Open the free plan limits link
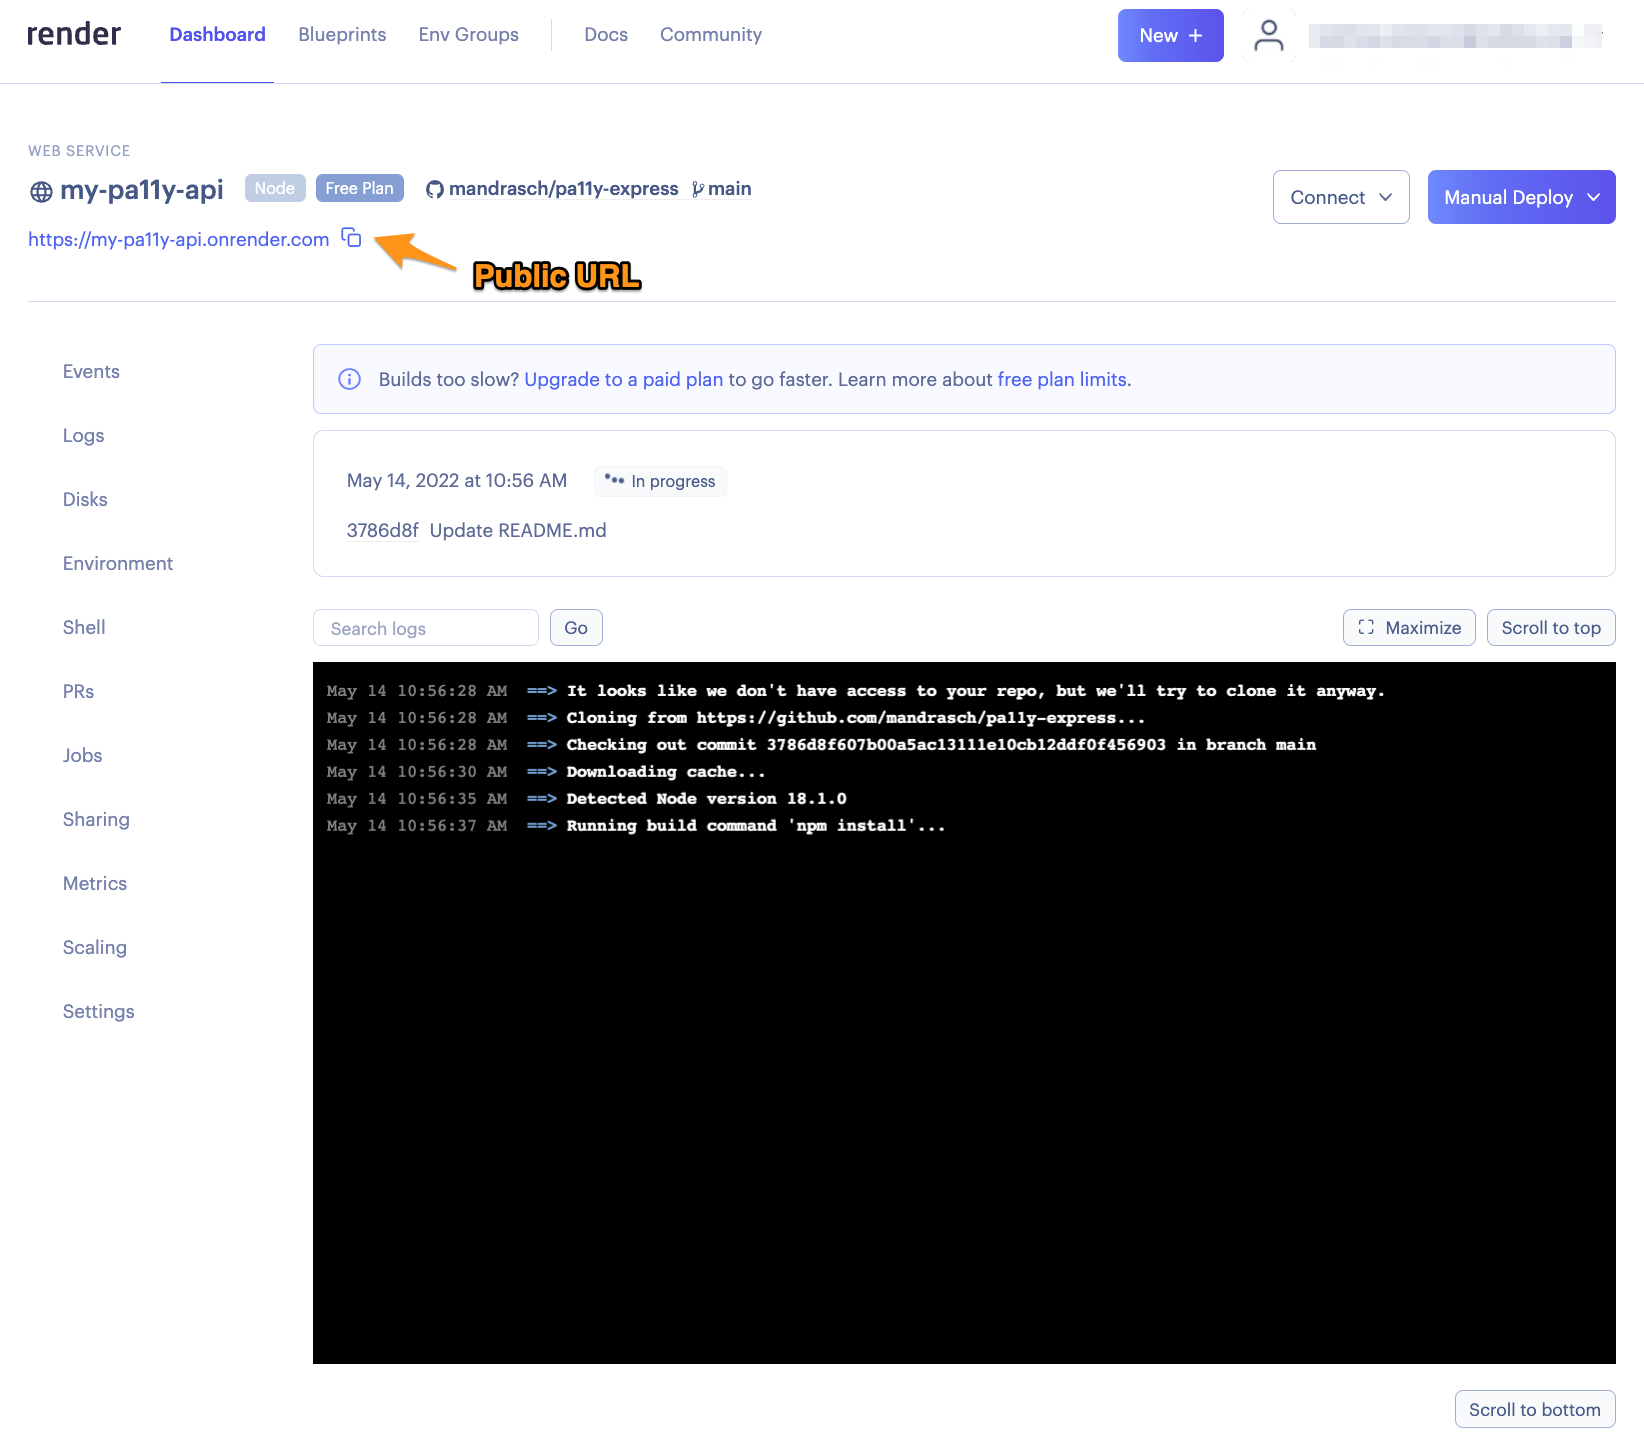The width and height of the screenshot is (1644, 1442). (1062, 379)
